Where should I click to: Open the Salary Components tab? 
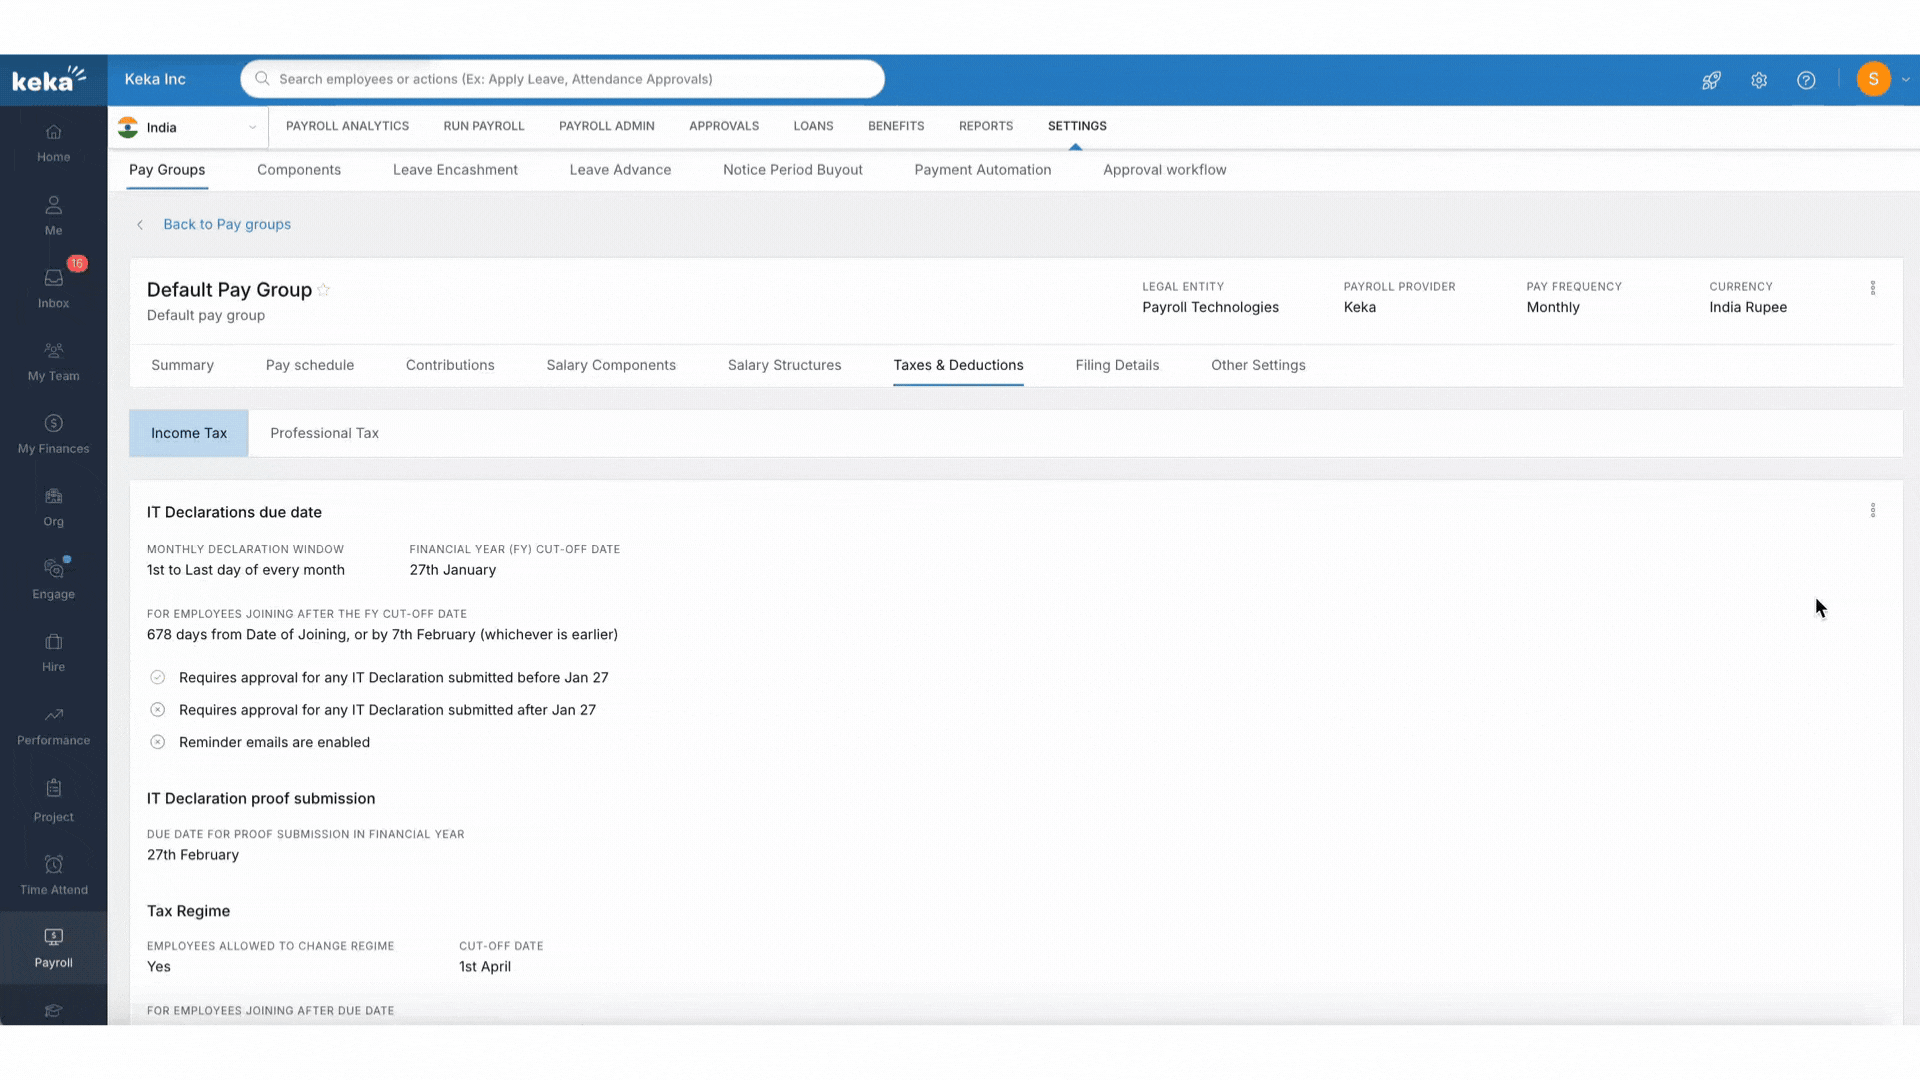[x=611, y=364]
